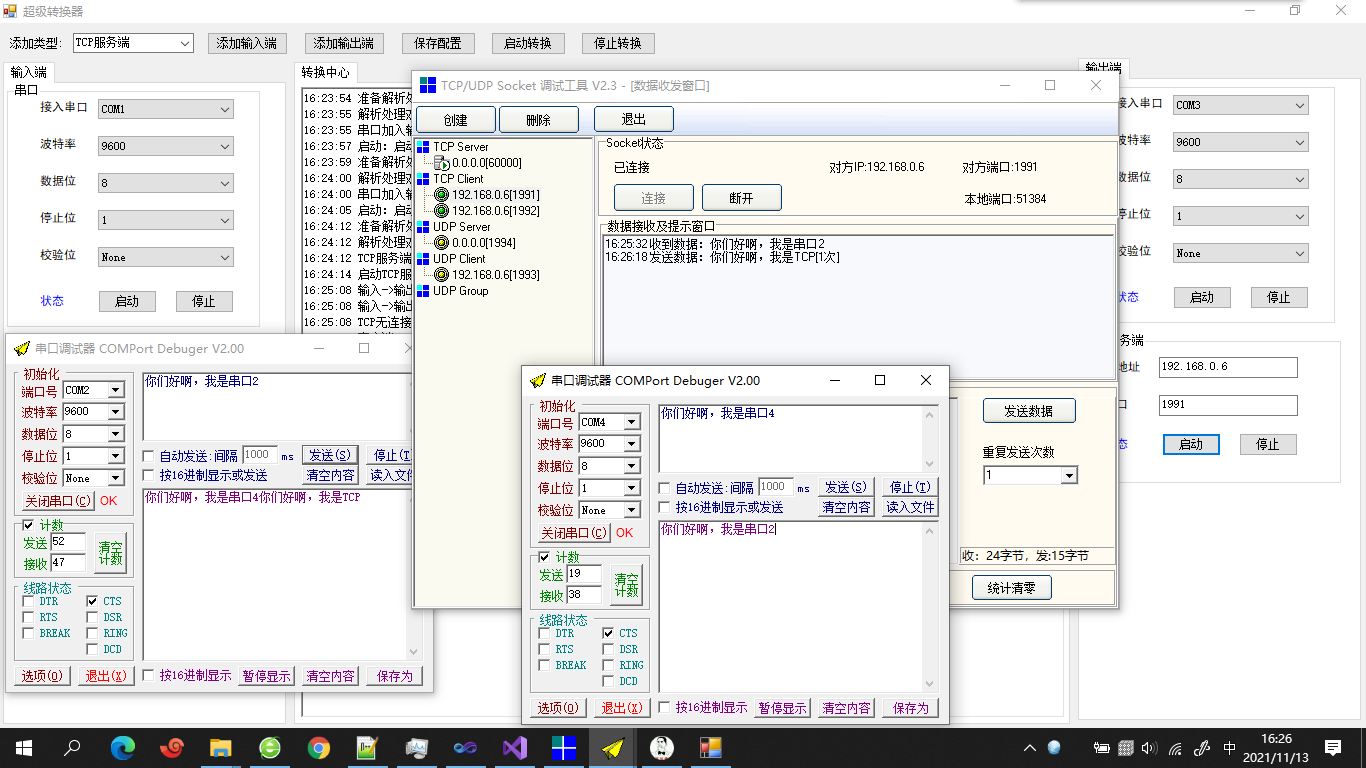Click yellow indicator for 0.0.0.0[1994]
The height and width of the screenshot is (768, 1366).
coord(441,243)
